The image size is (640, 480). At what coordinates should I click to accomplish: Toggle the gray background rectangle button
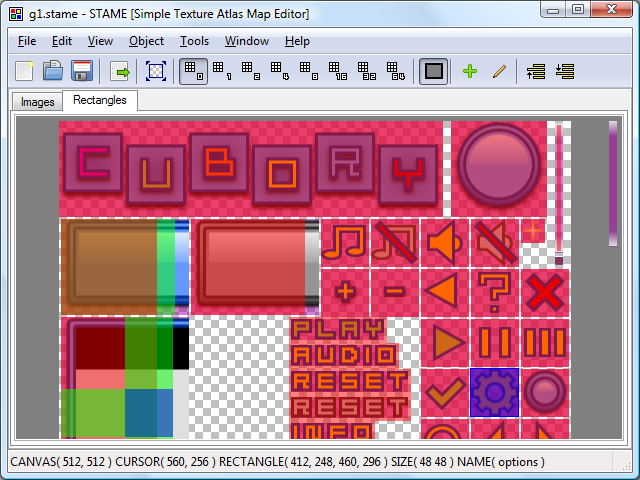[433, 71]
